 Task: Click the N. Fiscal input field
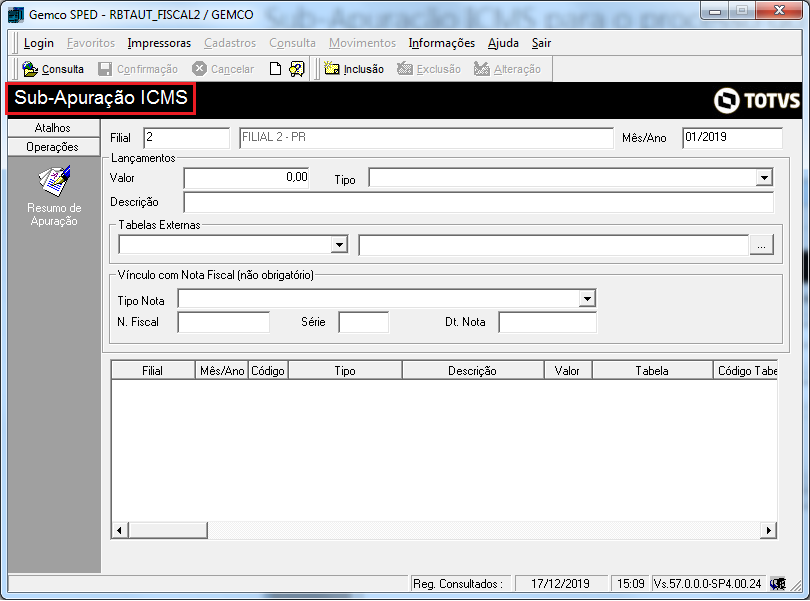pyautogui.click(x=224, y=322)
